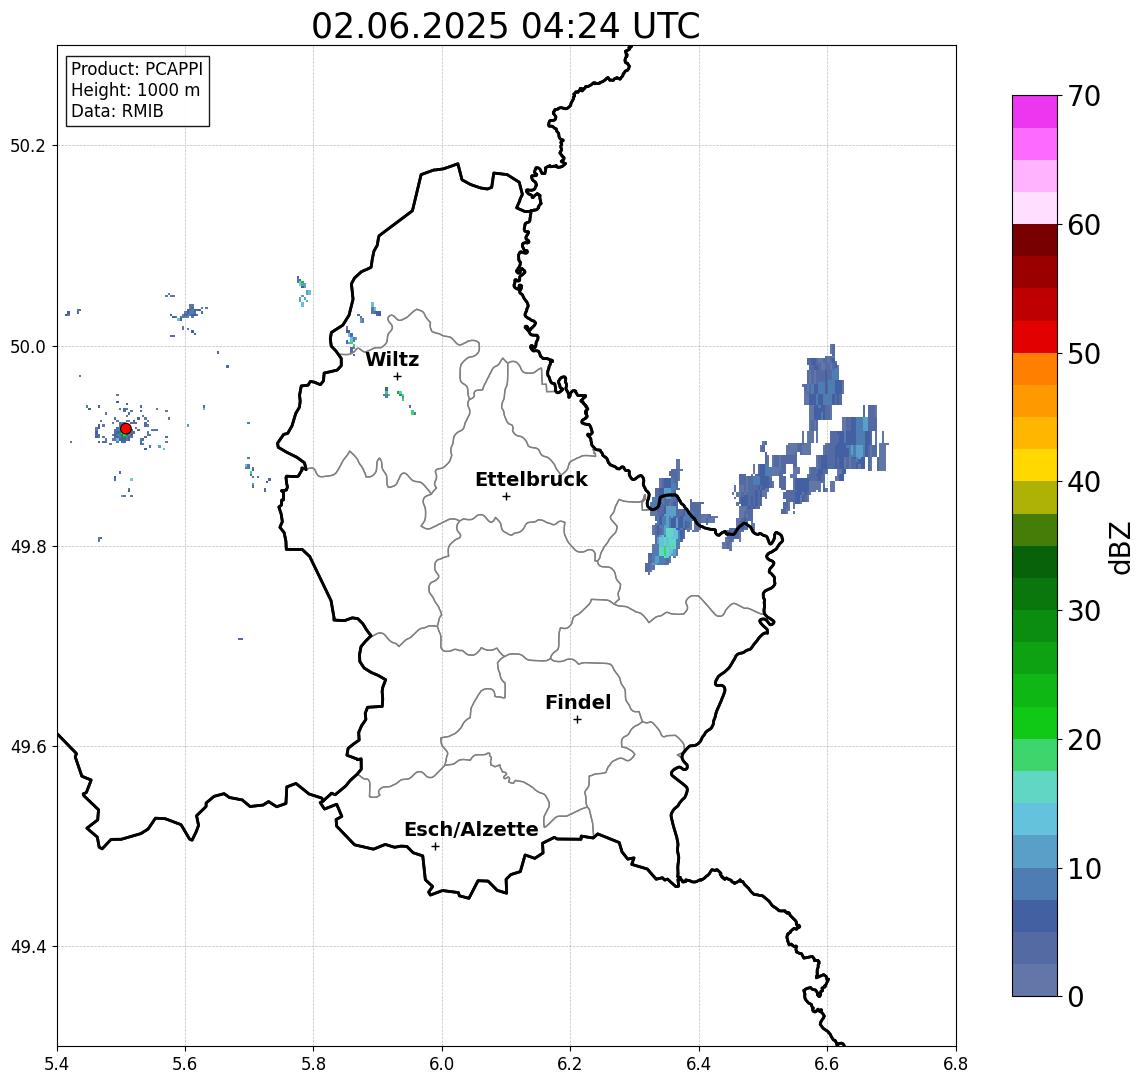The width and height of the screenshot is (1145, 1084).
Task: Click the longitude tick label 6.6
Action: coord(827,1064)
